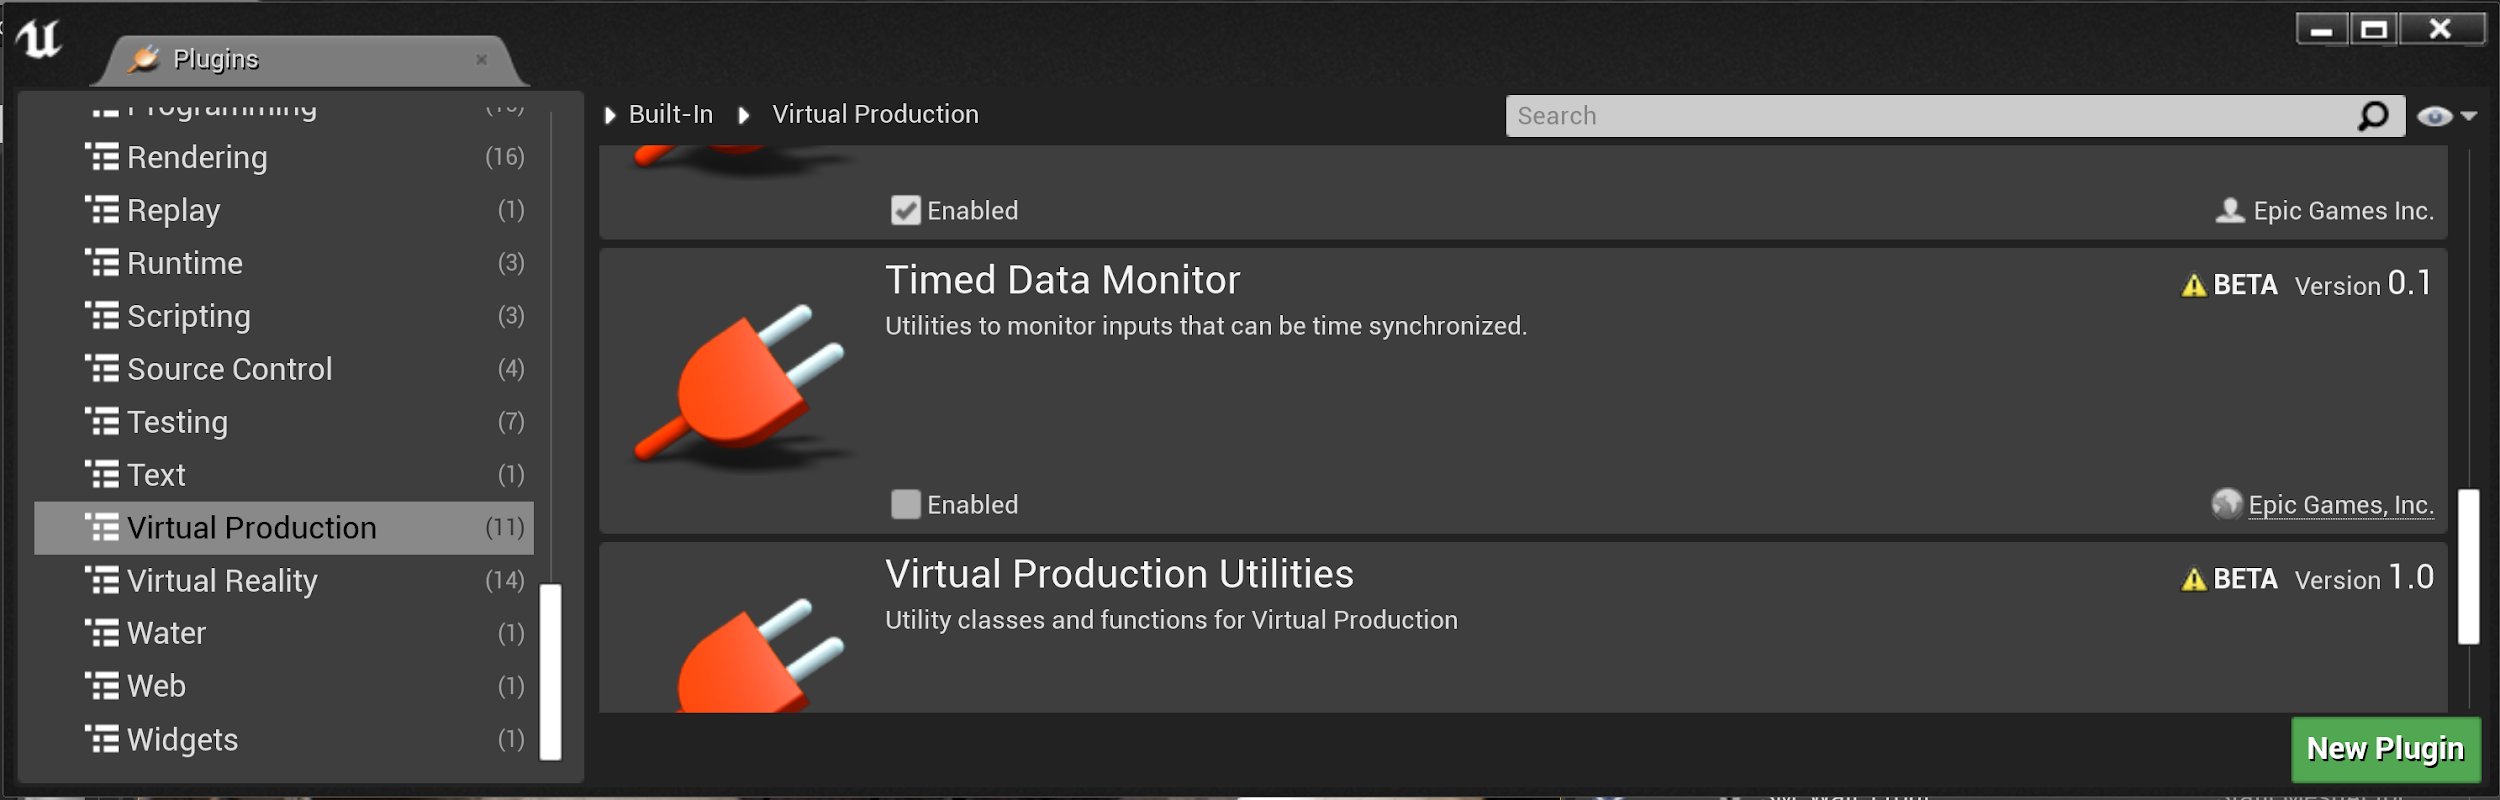This screenshot has height=800, width=2500.
Task: Click the Timed Data Monitor plug icon
Action: point(742,385)
